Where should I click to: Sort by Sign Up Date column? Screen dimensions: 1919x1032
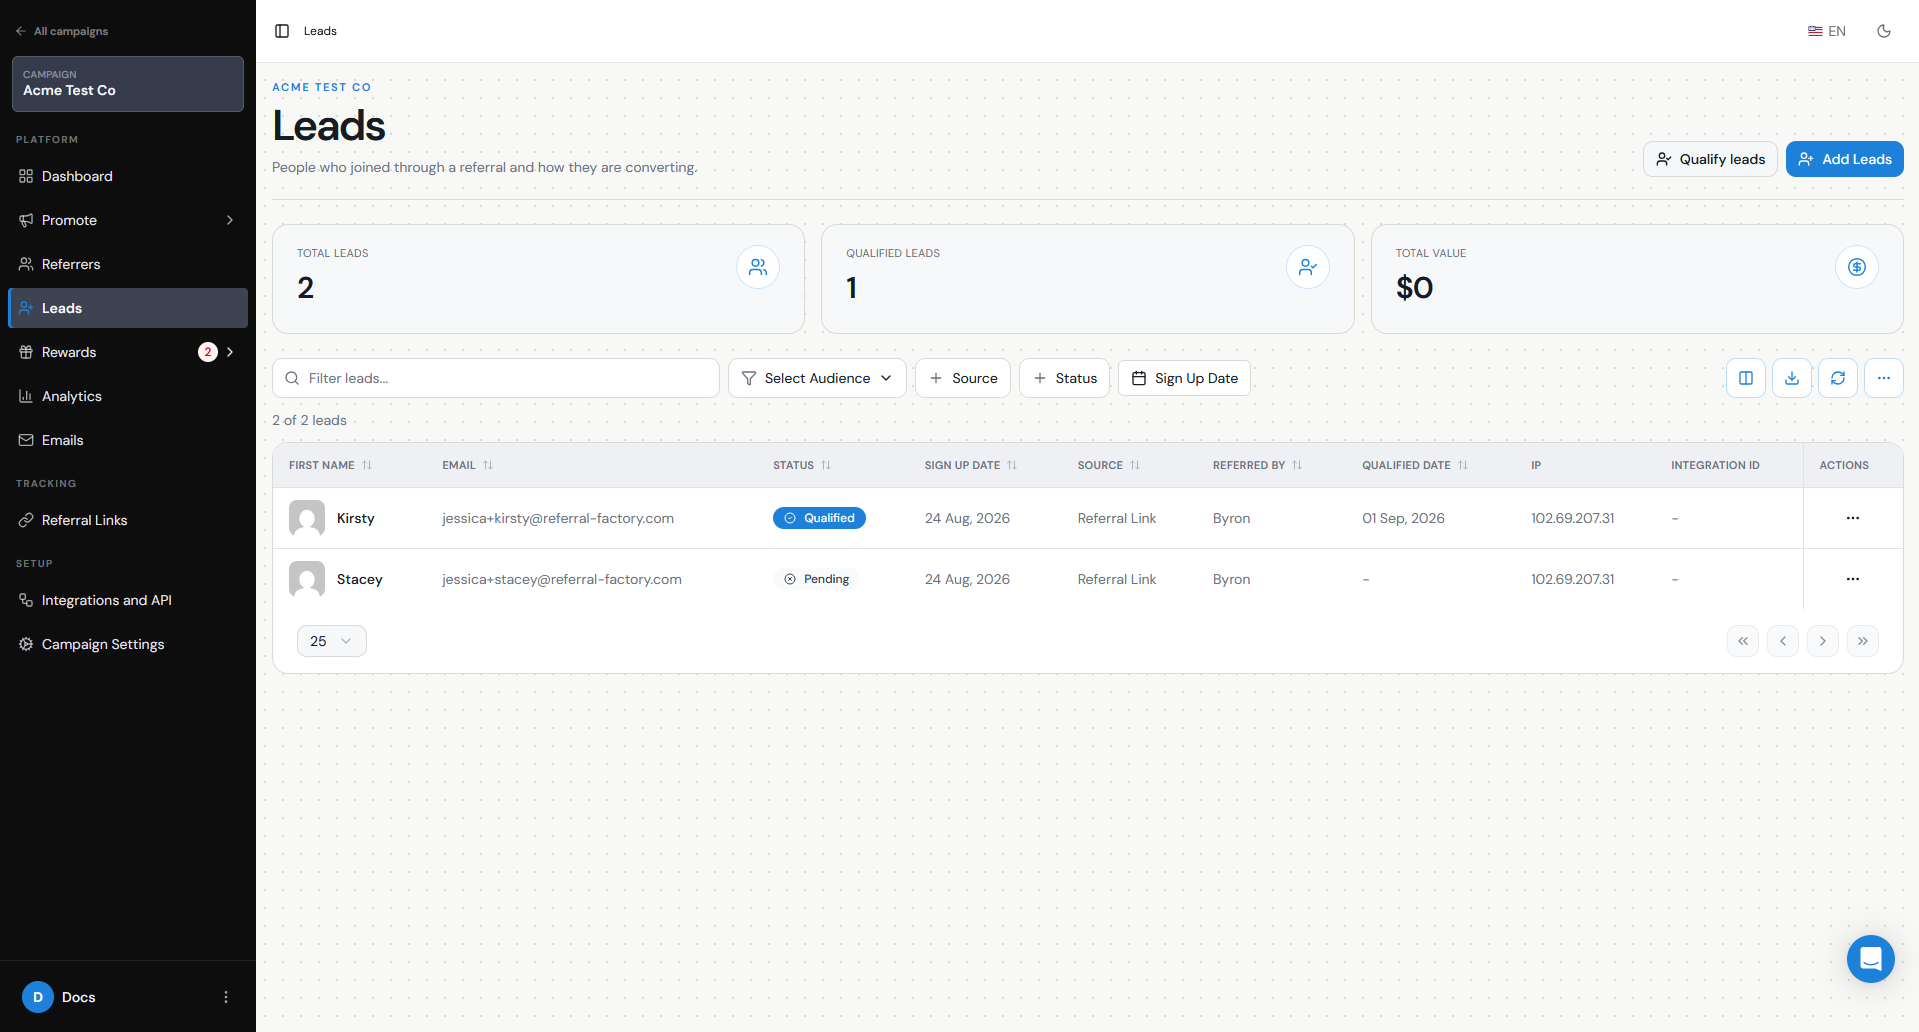tap(971, 465)
